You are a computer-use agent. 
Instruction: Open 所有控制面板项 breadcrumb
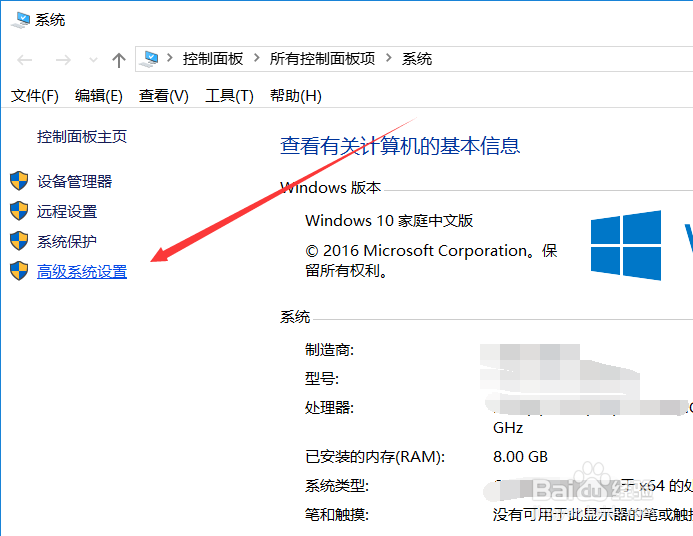pos(322,59)
